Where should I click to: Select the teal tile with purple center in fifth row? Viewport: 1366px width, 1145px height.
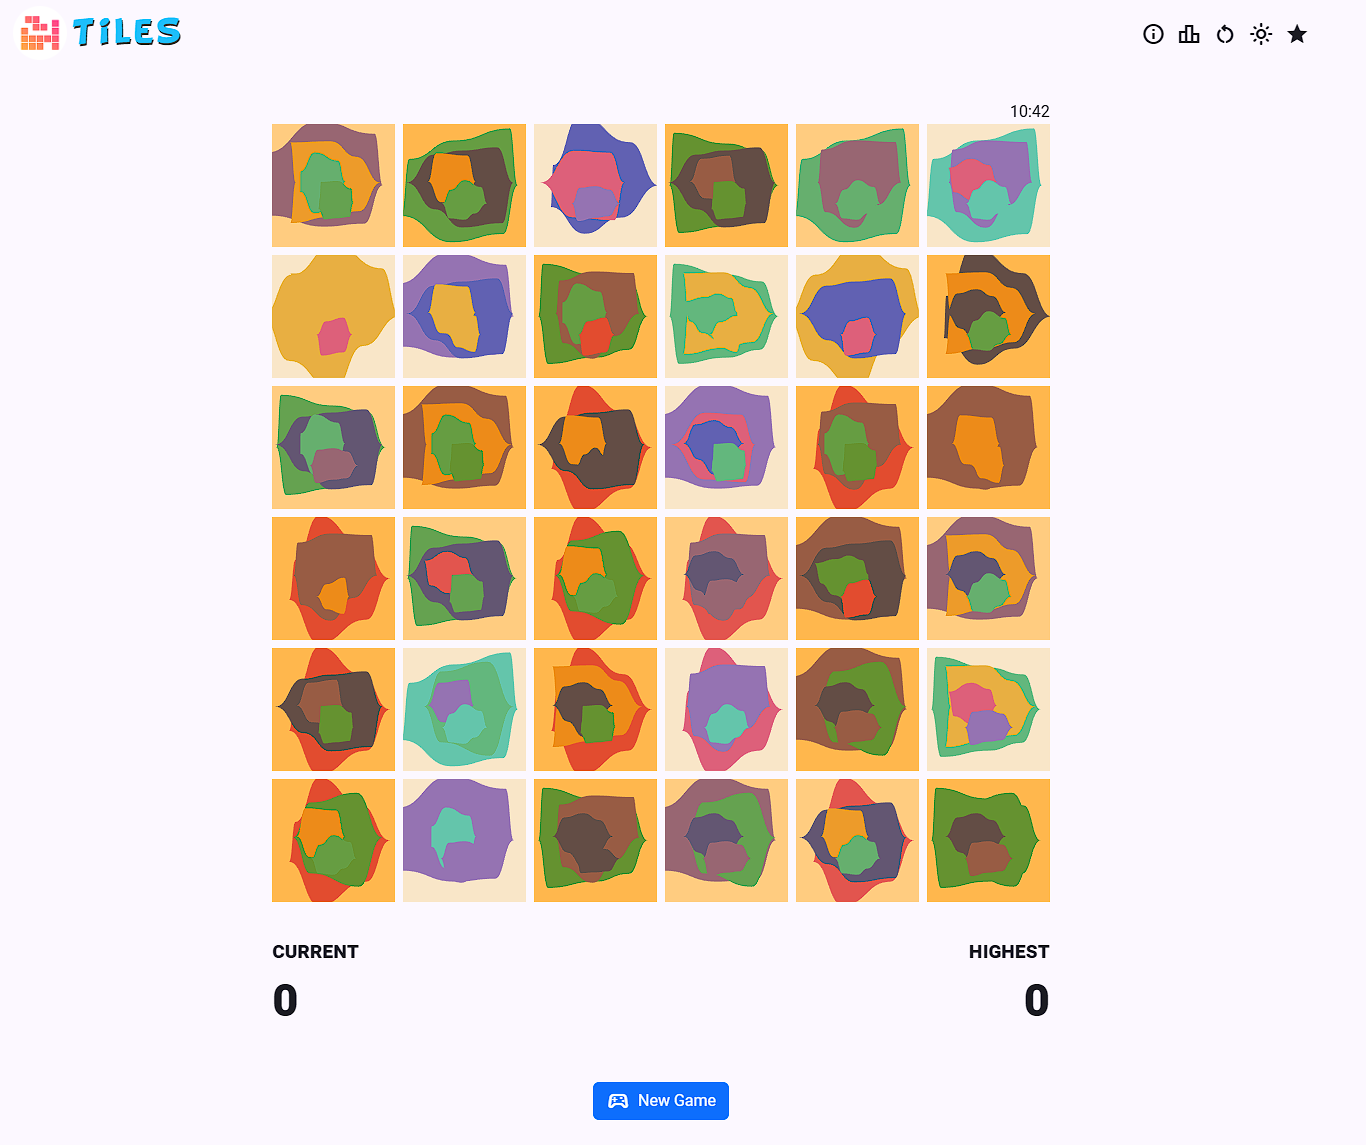coord(464,709)
